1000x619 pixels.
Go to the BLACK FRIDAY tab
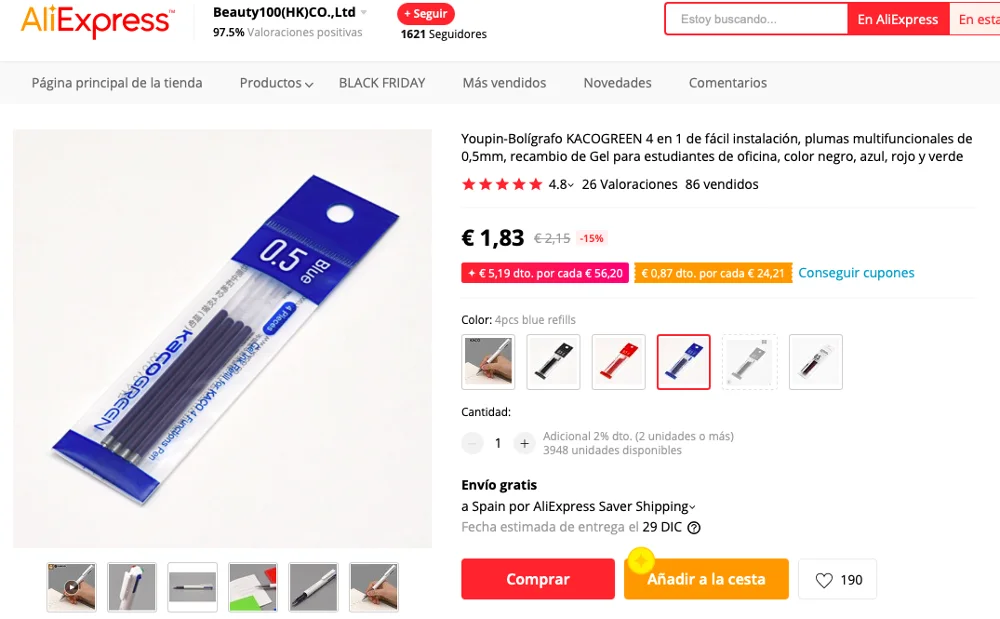coord(382,83)
